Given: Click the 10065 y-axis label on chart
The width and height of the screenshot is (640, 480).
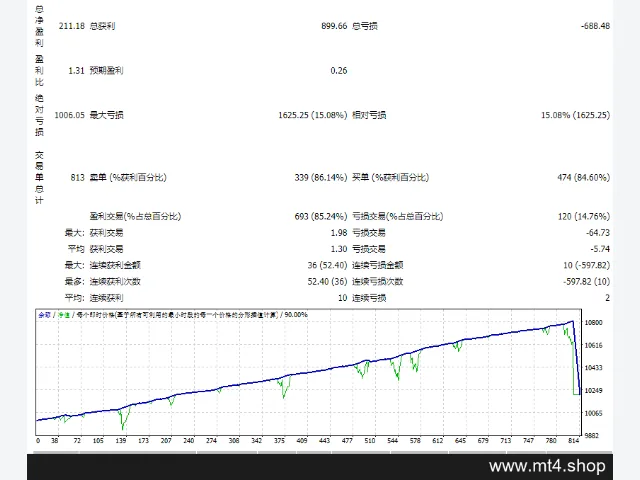Looking at the screenshot, I should click(593, 413).
